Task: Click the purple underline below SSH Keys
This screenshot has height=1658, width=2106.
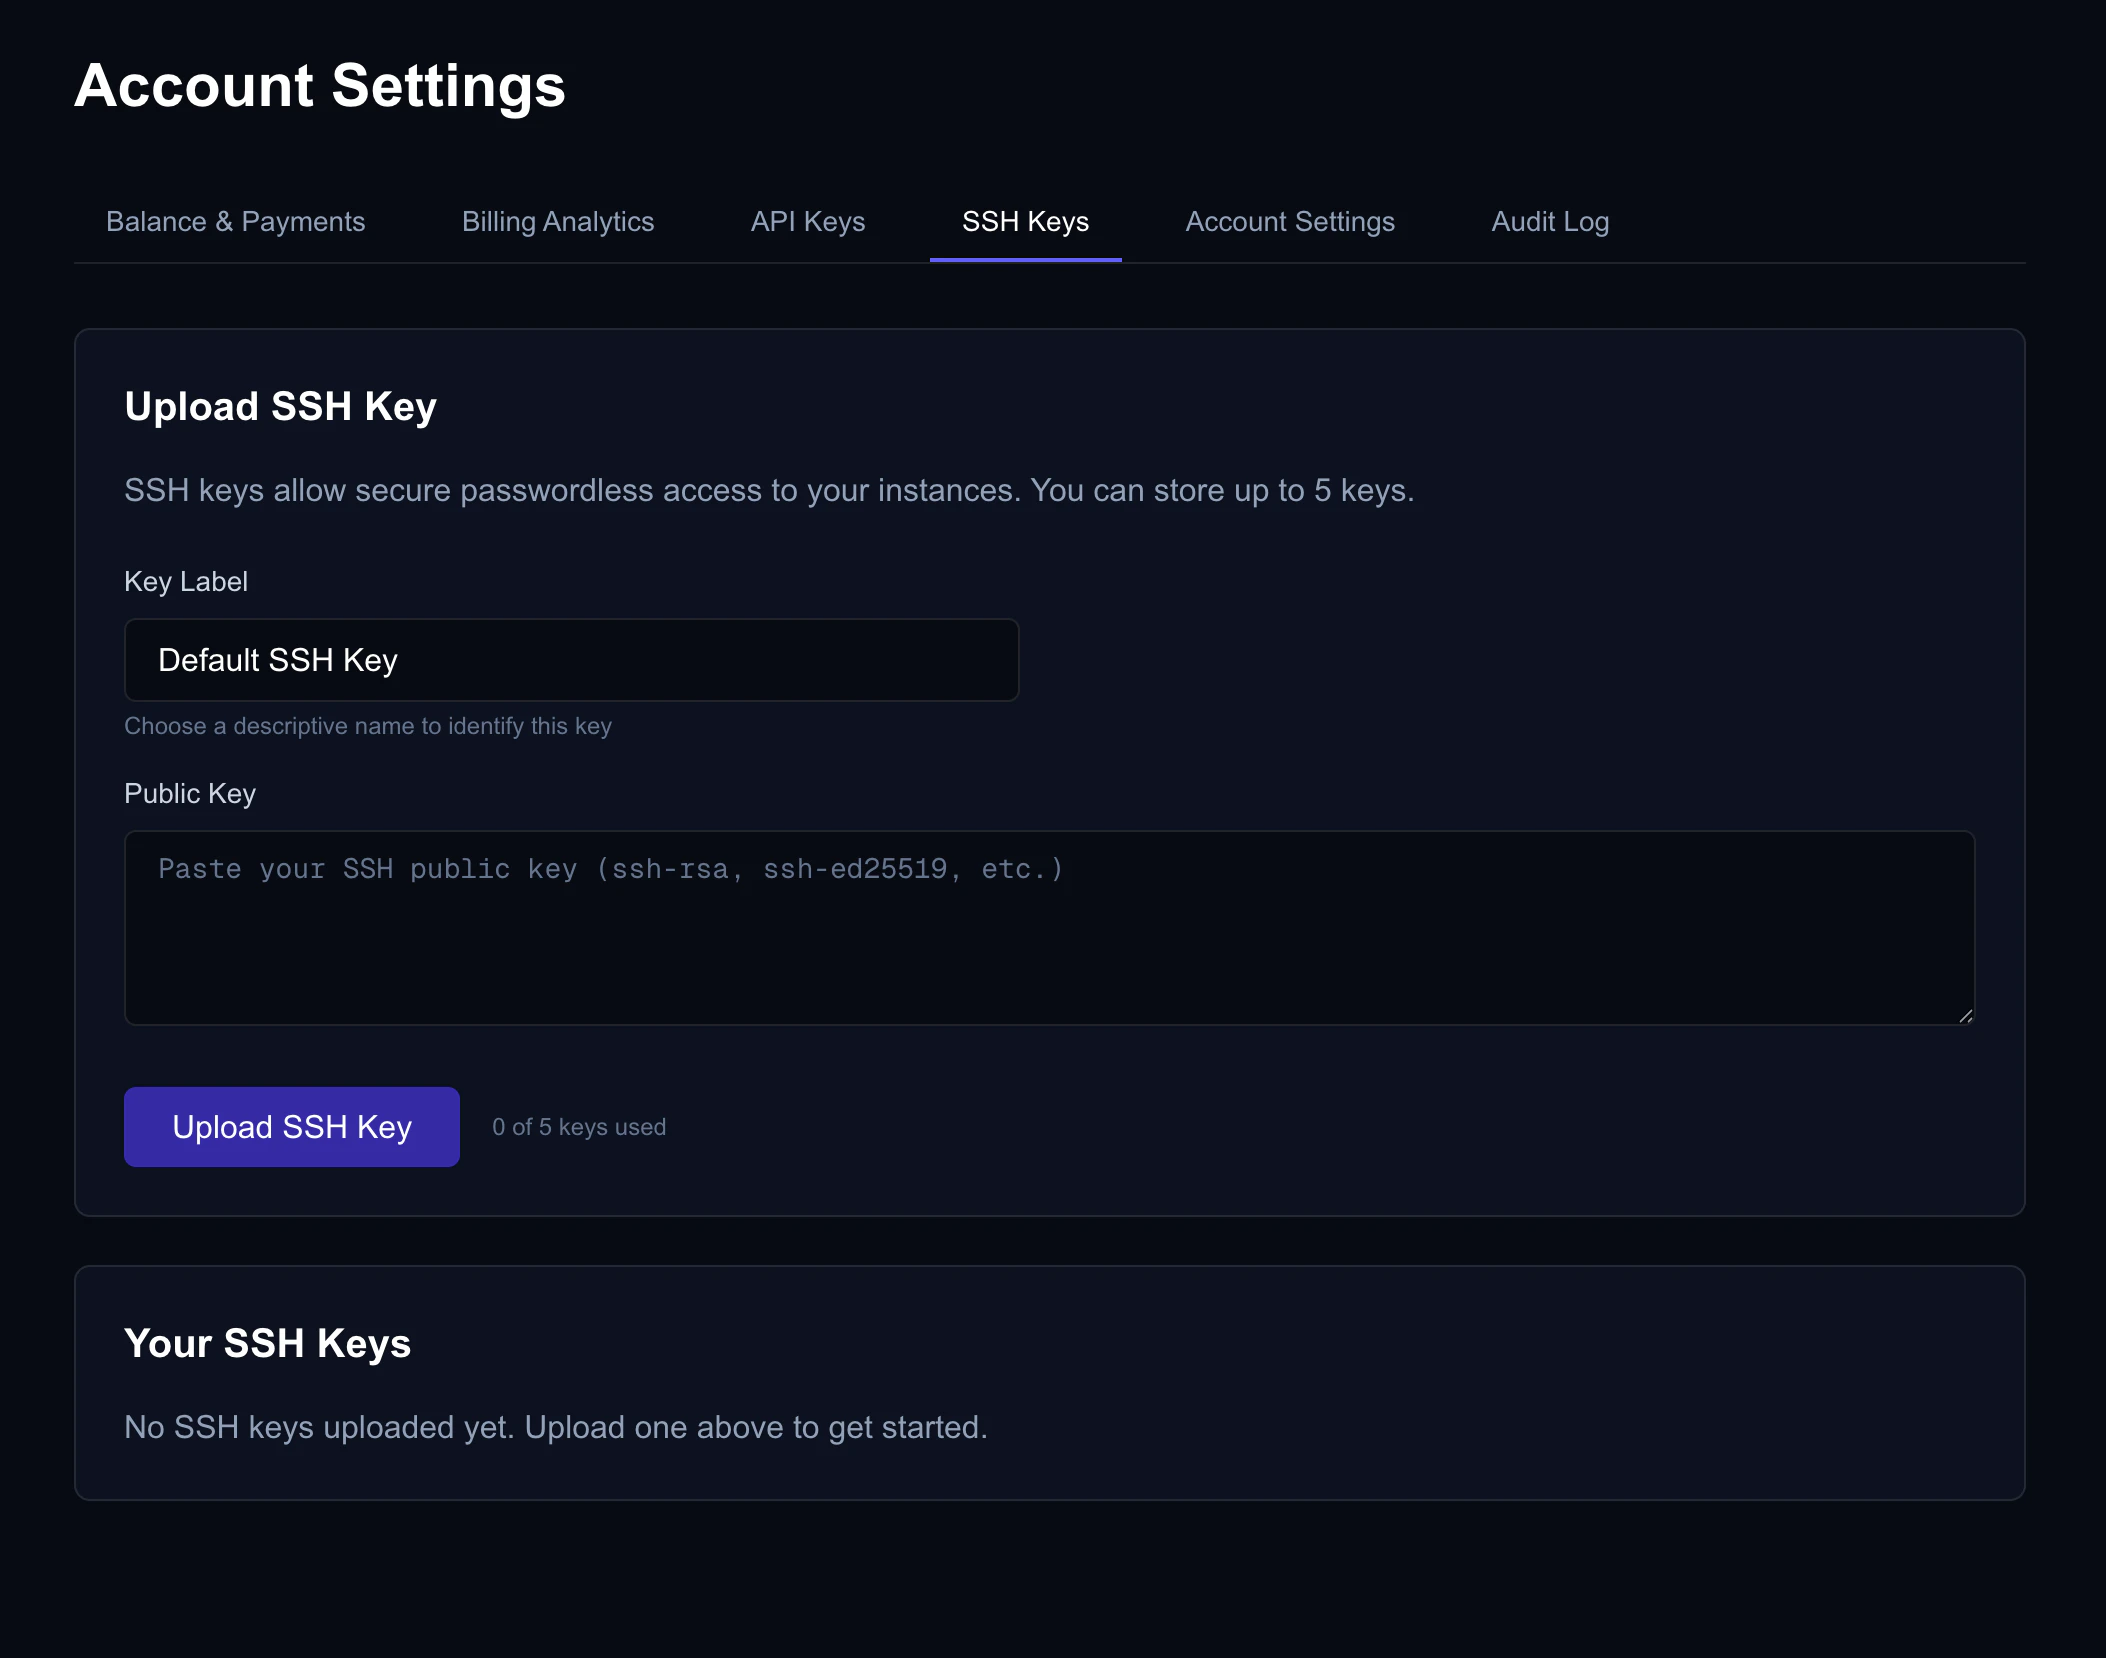Action: pyautogui.click(x=1025, y=261)
